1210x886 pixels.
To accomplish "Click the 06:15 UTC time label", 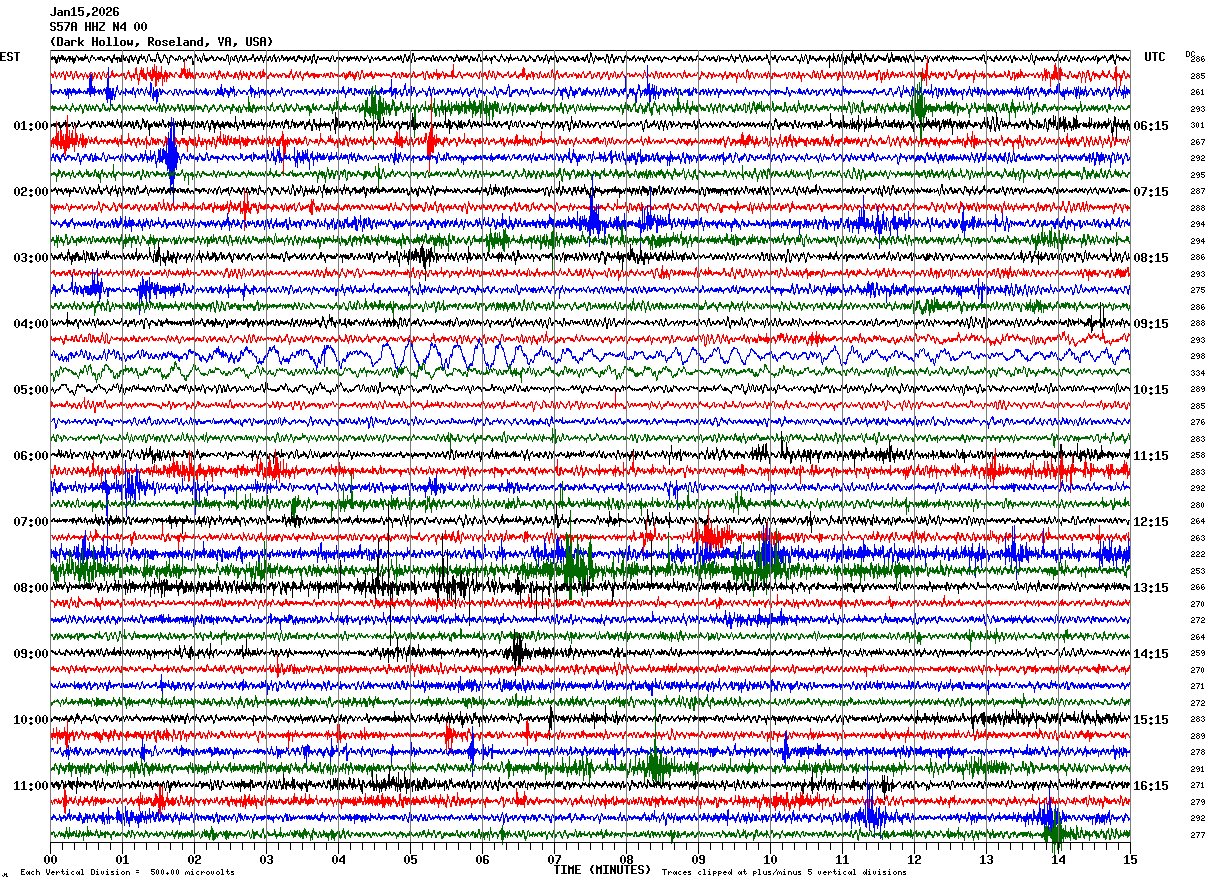I will pos(1151,126).
